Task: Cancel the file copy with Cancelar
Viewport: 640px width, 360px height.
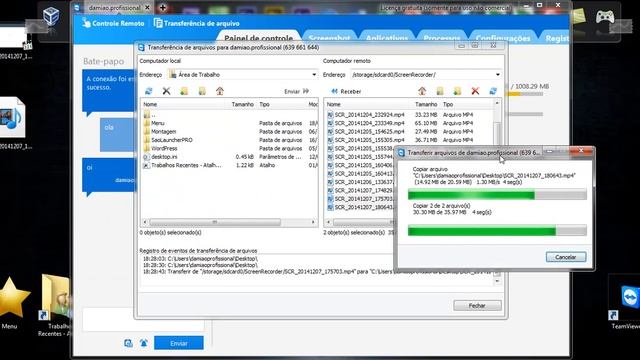Action: pos(566,257)
